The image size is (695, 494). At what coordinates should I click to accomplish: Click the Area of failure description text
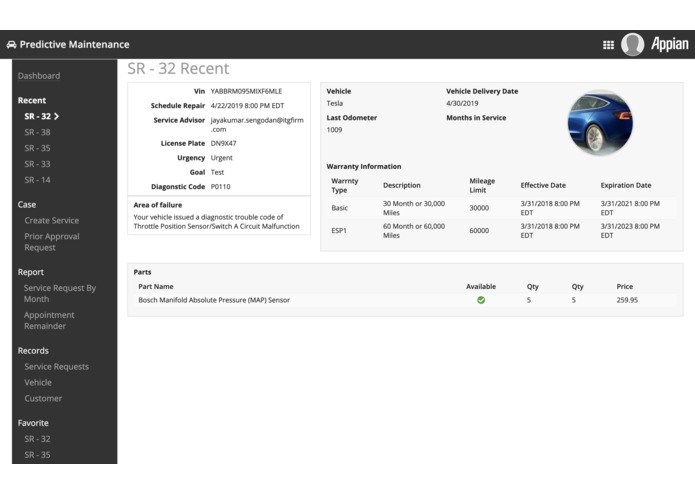click(x=216, y=222)
